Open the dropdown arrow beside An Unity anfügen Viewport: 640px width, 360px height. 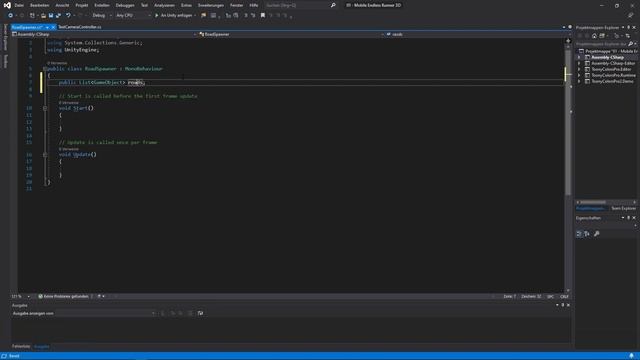pos(195,16)
